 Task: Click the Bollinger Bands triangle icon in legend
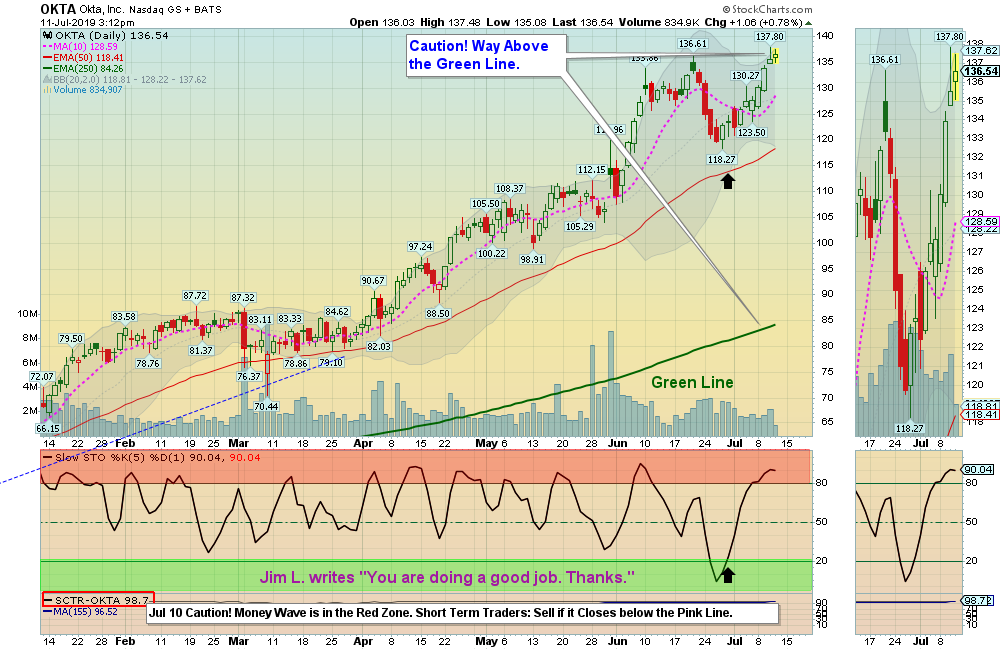(47, 78)
